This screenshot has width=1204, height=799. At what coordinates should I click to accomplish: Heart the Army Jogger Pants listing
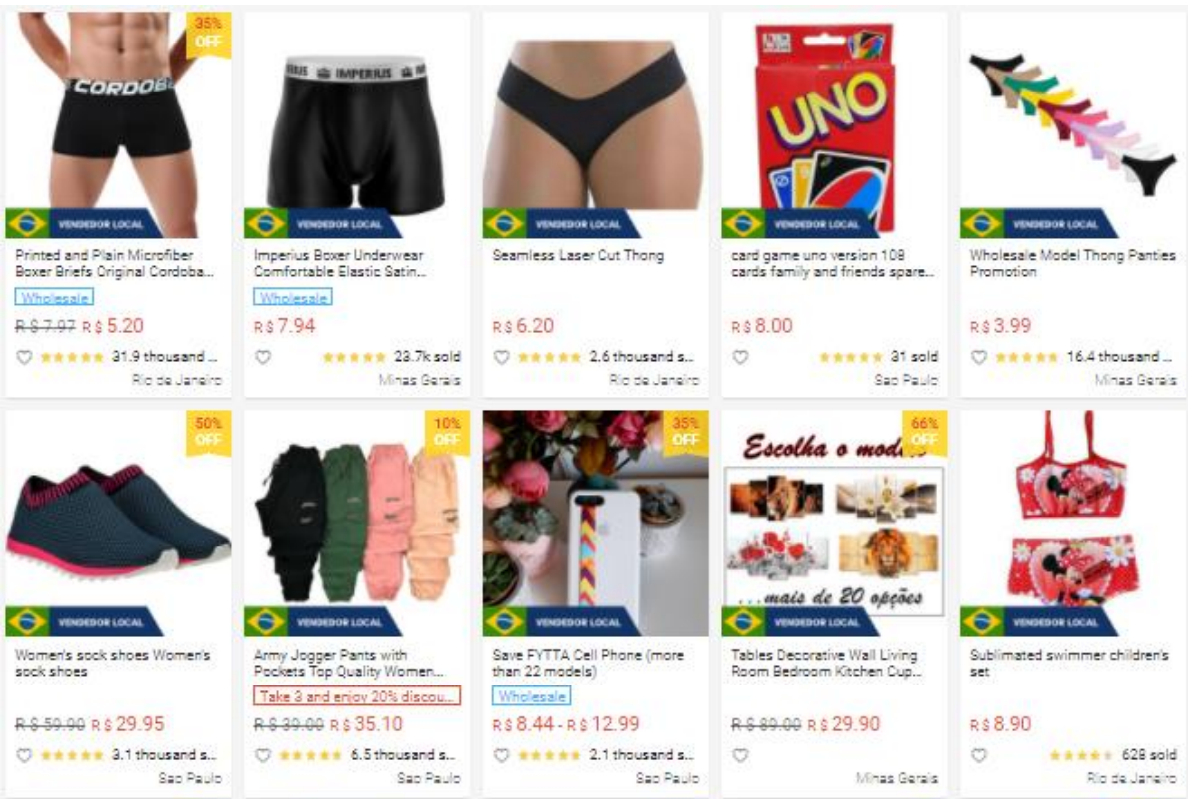click(x=264, y=755)
